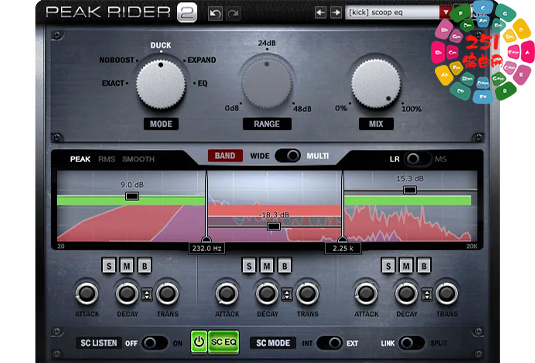Click the mid band 18.3 dB threshold handle
The height and width of the screenshot is (363, 535).
(274, 226)
